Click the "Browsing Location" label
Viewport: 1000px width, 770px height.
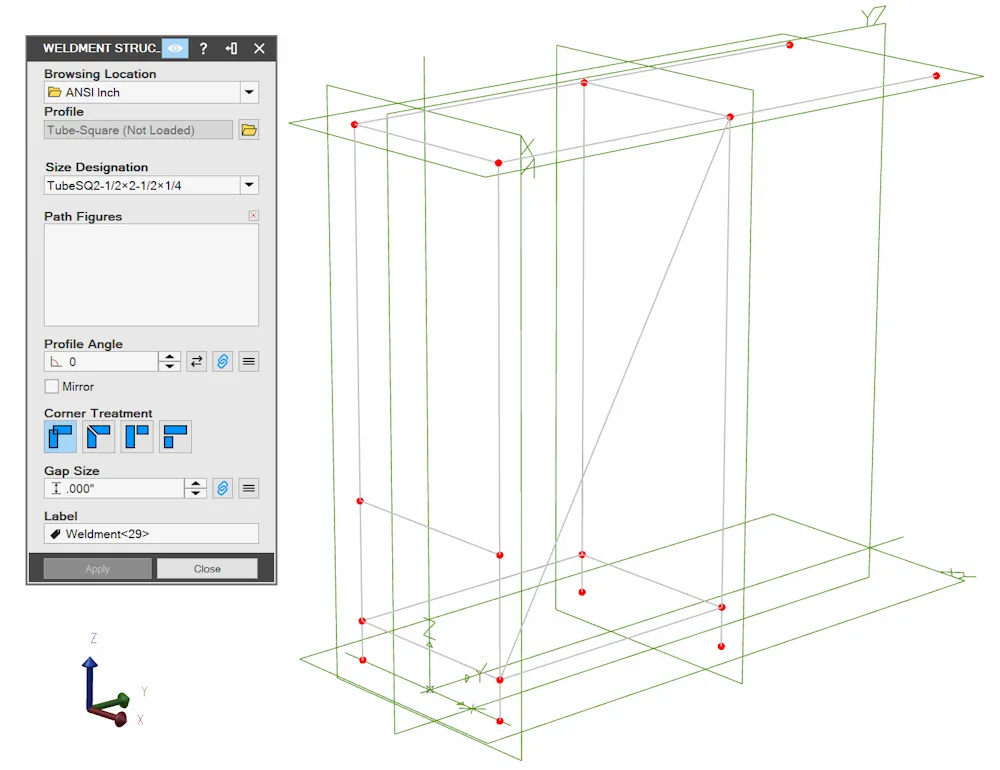(x=100, y=74)
